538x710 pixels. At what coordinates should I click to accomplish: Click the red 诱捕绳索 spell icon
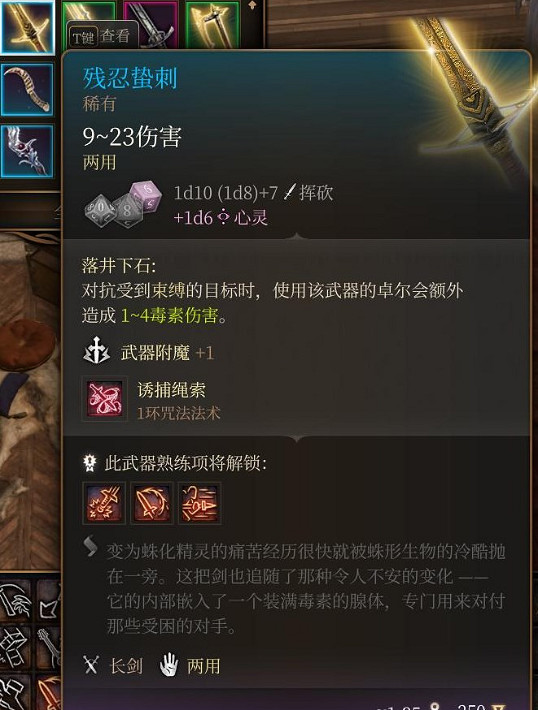[x=105, y=399]
